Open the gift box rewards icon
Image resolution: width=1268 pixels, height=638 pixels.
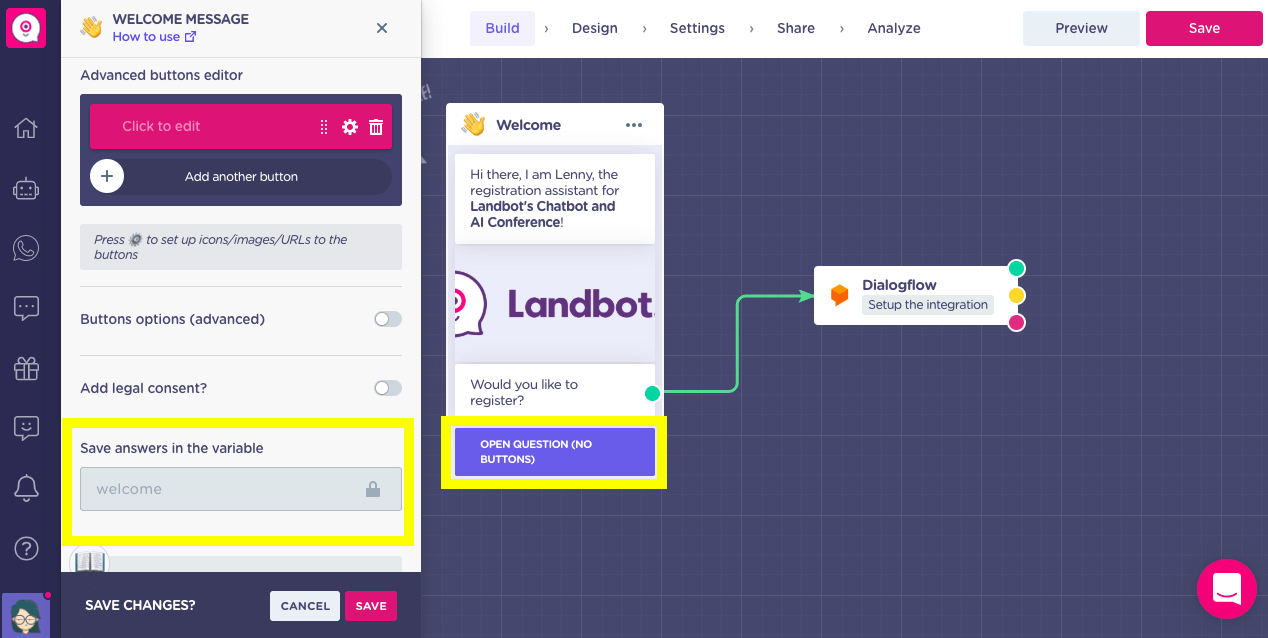pos(26,368)
